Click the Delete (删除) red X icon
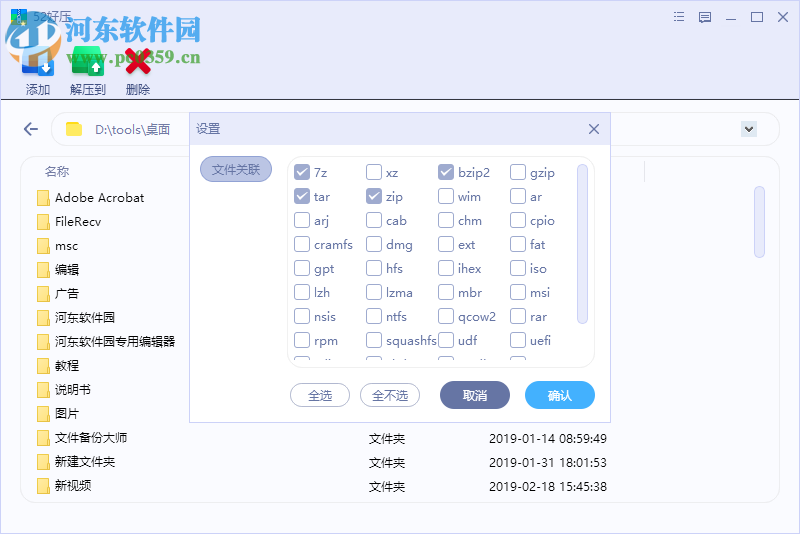 [138, 61]
